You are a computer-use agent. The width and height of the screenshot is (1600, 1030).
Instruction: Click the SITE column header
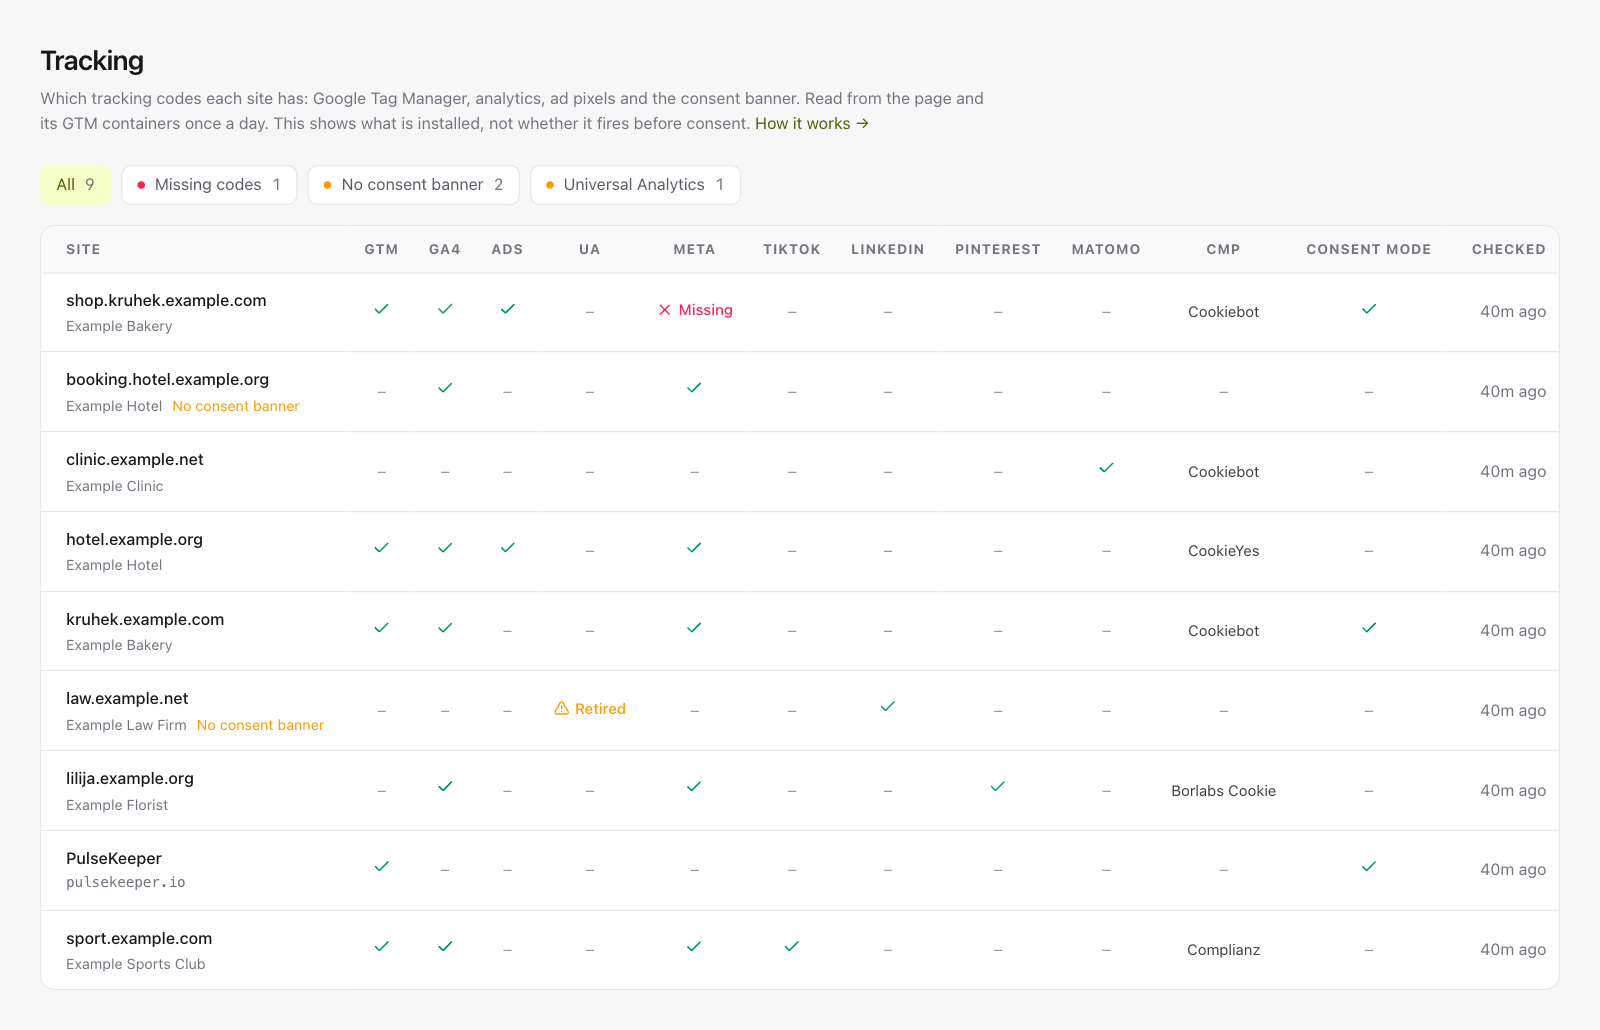coord(83,250)
